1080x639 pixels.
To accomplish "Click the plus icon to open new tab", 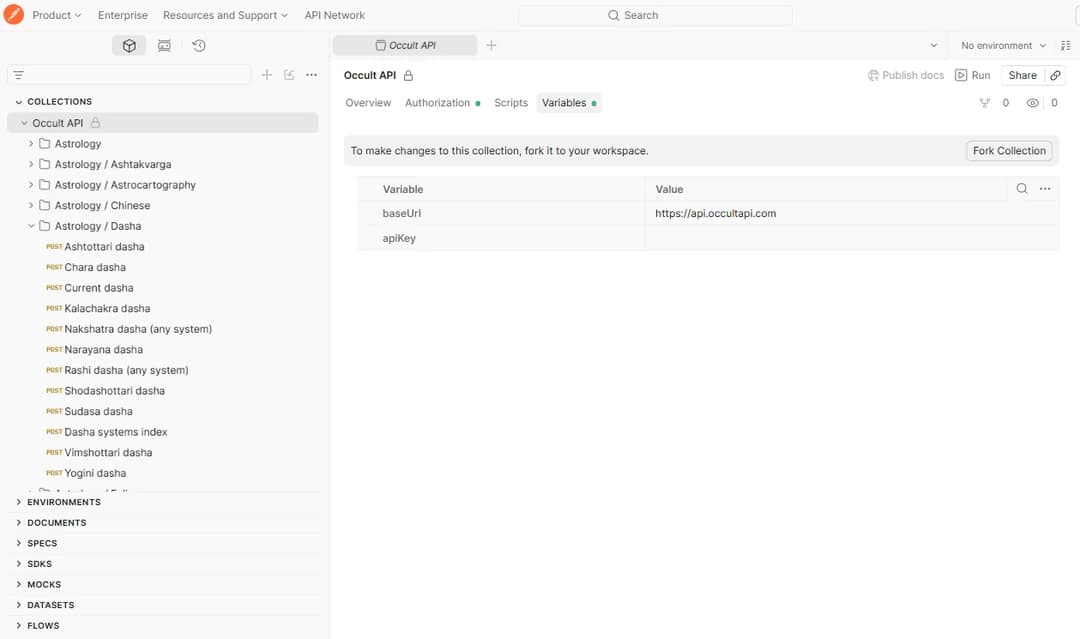I will pos(491,45).
